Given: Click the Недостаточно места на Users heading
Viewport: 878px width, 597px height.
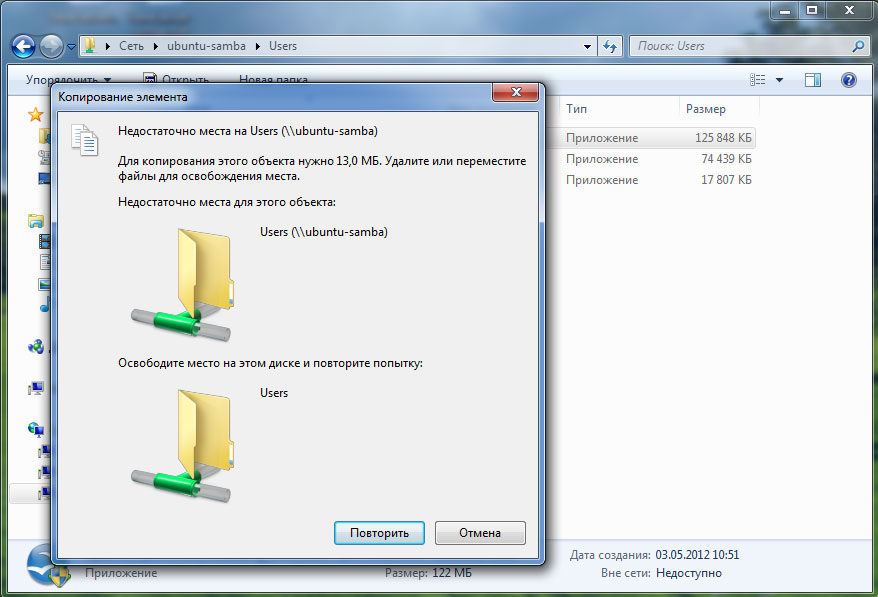Looking at the screenshot, I should point(247,131).
